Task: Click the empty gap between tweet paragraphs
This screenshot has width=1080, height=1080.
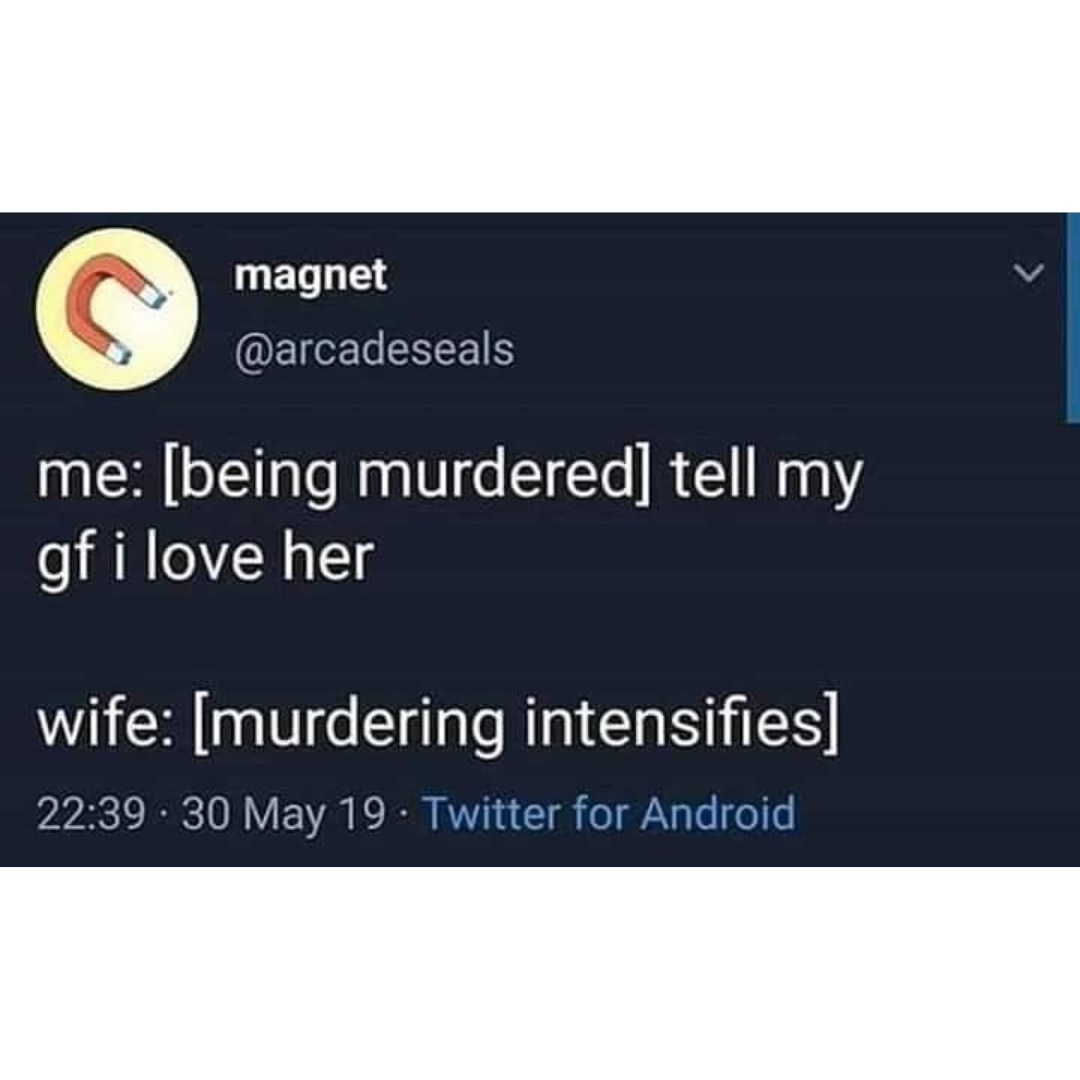Action: tap(540, 641)
